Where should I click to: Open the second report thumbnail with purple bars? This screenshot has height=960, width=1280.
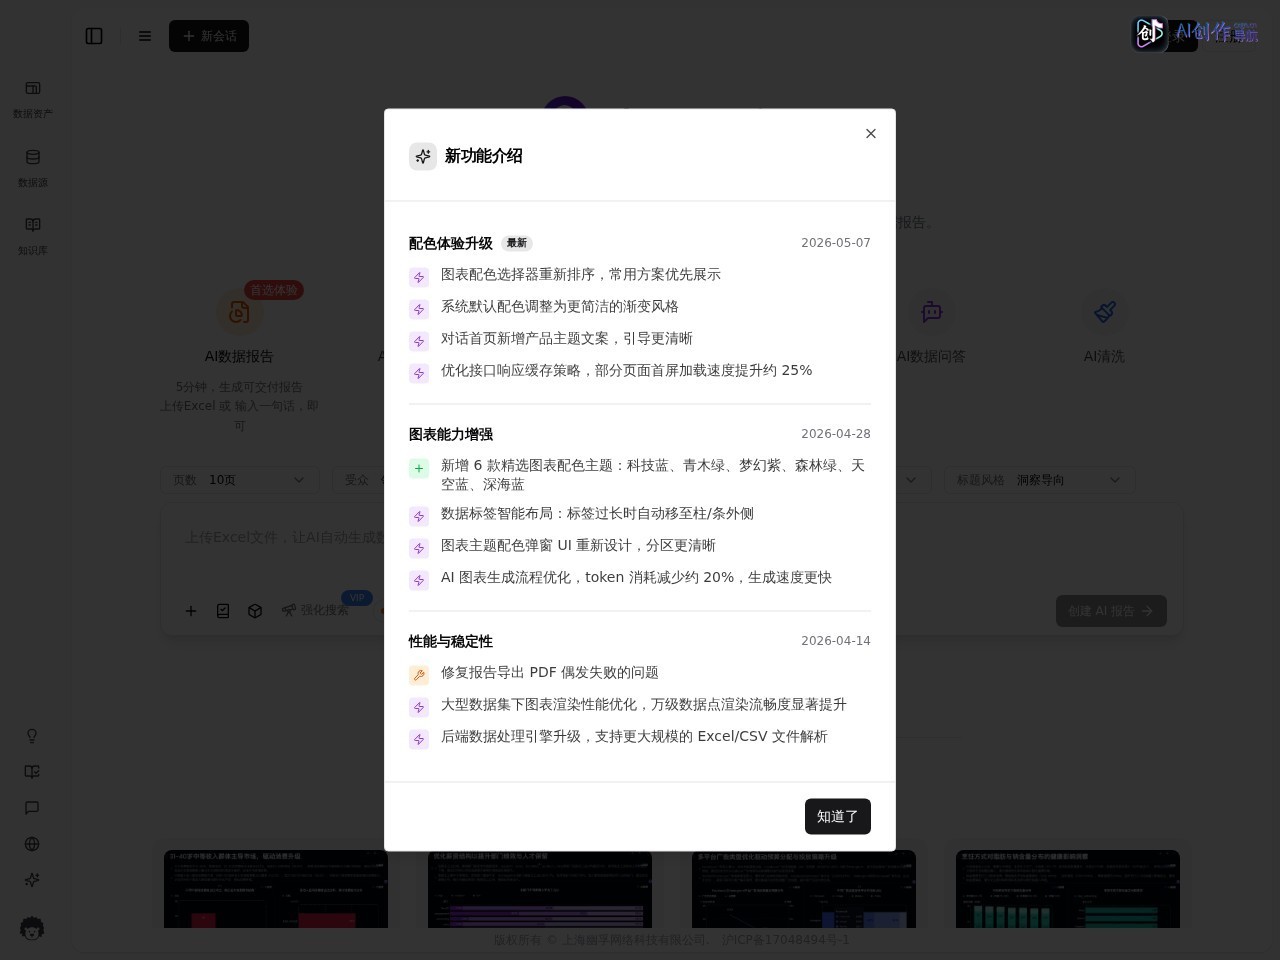click(540, 889)
